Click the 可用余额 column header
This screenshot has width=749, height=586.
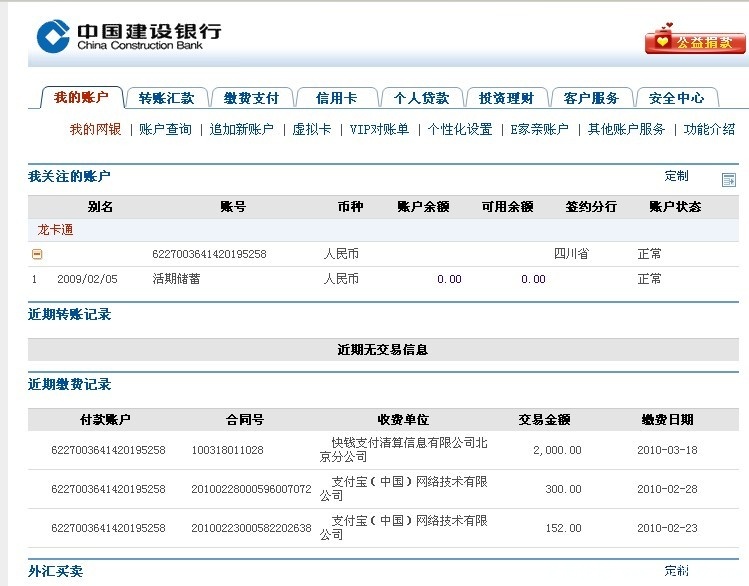tap(507, 207)
